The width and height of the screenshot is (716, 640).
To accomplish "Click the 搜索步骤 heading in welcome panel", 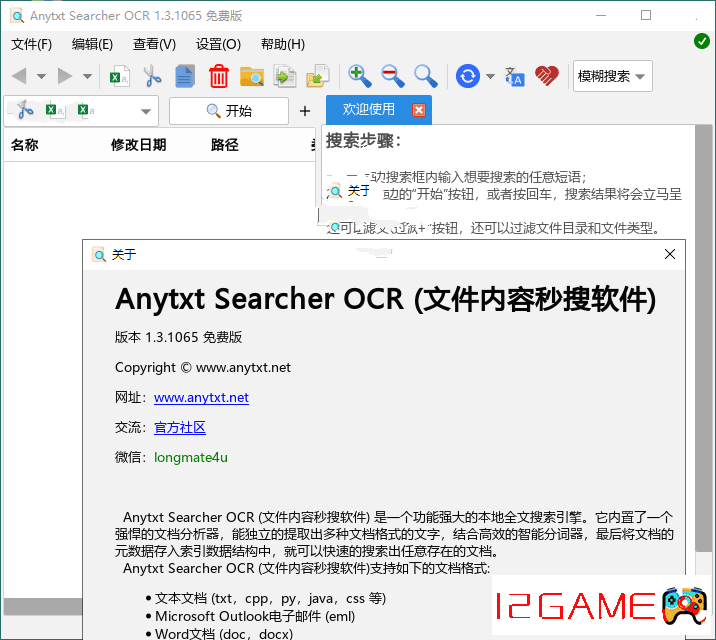I will [x=363, y=141].
